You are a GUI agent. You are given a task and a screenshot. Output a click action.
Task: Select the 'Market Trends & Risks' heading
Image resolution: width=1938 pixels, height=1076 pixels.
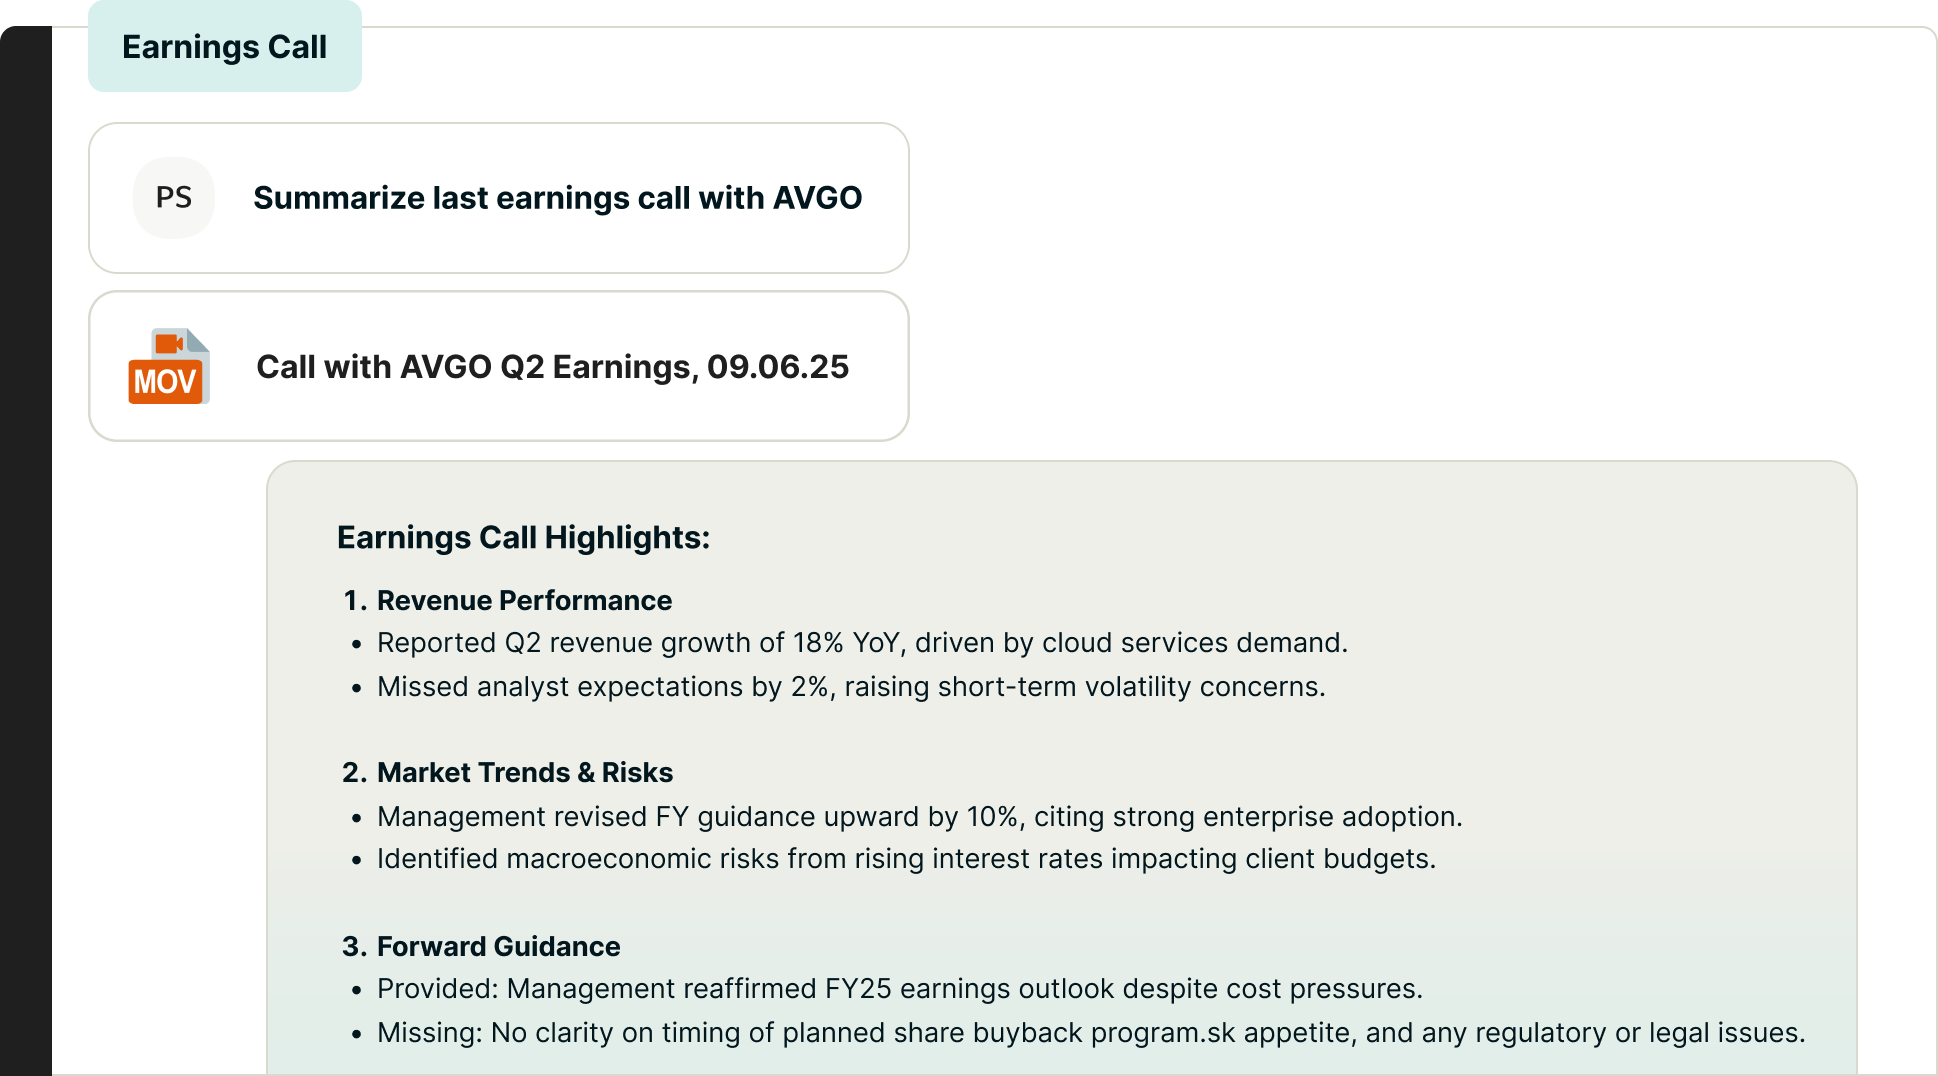524,772
